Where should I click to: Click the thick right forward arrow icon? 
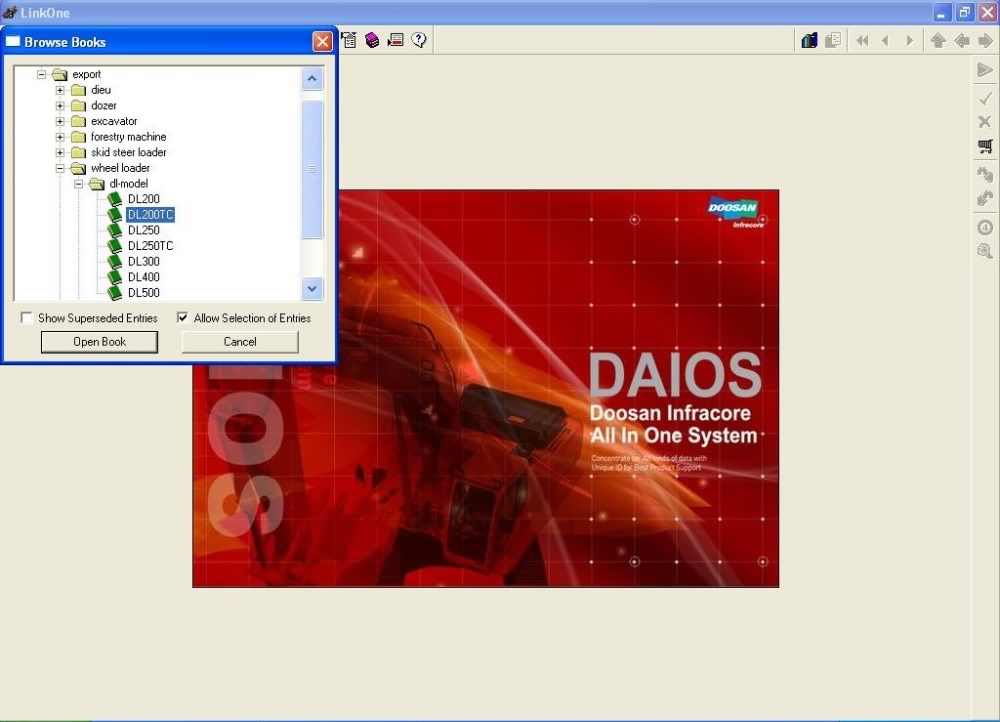[985, 41]
